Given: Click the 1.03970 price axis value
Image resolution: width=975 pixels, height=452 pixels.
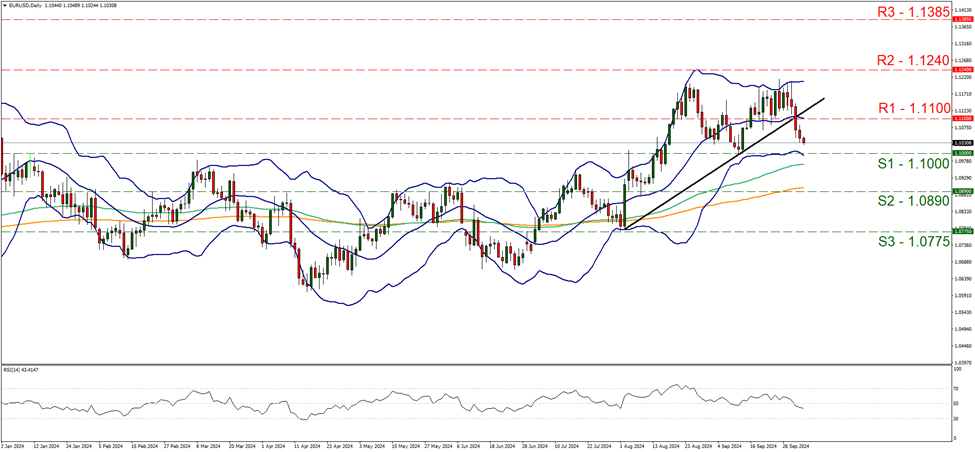Looking at the screenshot, I should (965, 362).
